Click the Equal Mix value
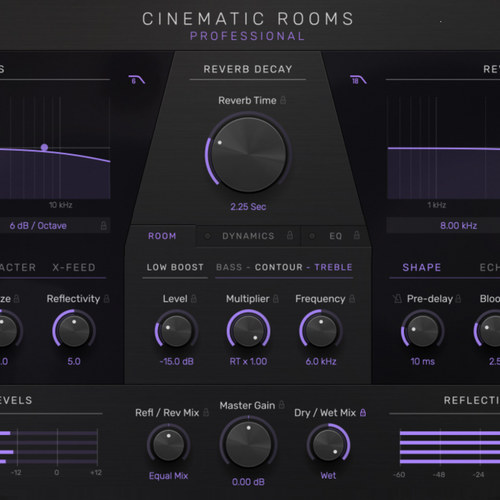 168,476
